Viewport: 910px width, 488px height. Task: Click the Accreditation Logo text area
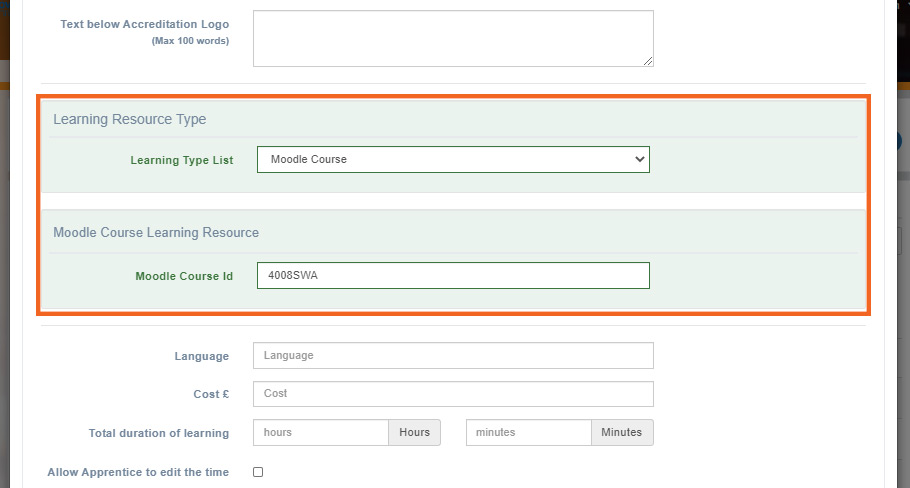[x=452, y=38]
